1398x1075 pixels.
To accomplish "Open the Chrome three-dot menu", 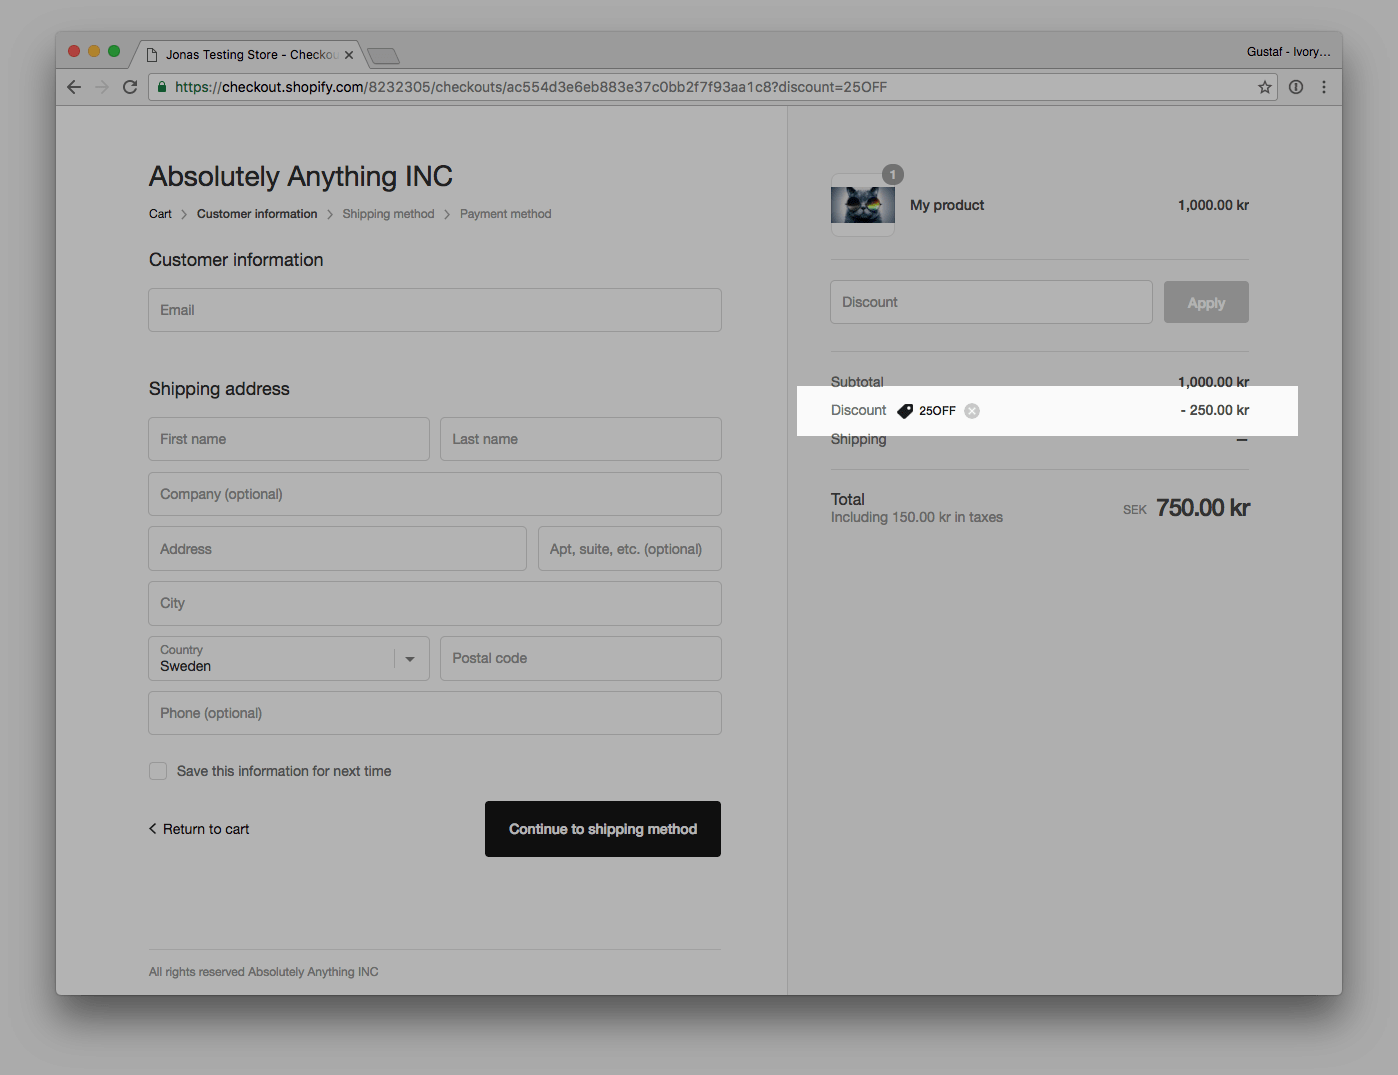I will pos(1324,87).
